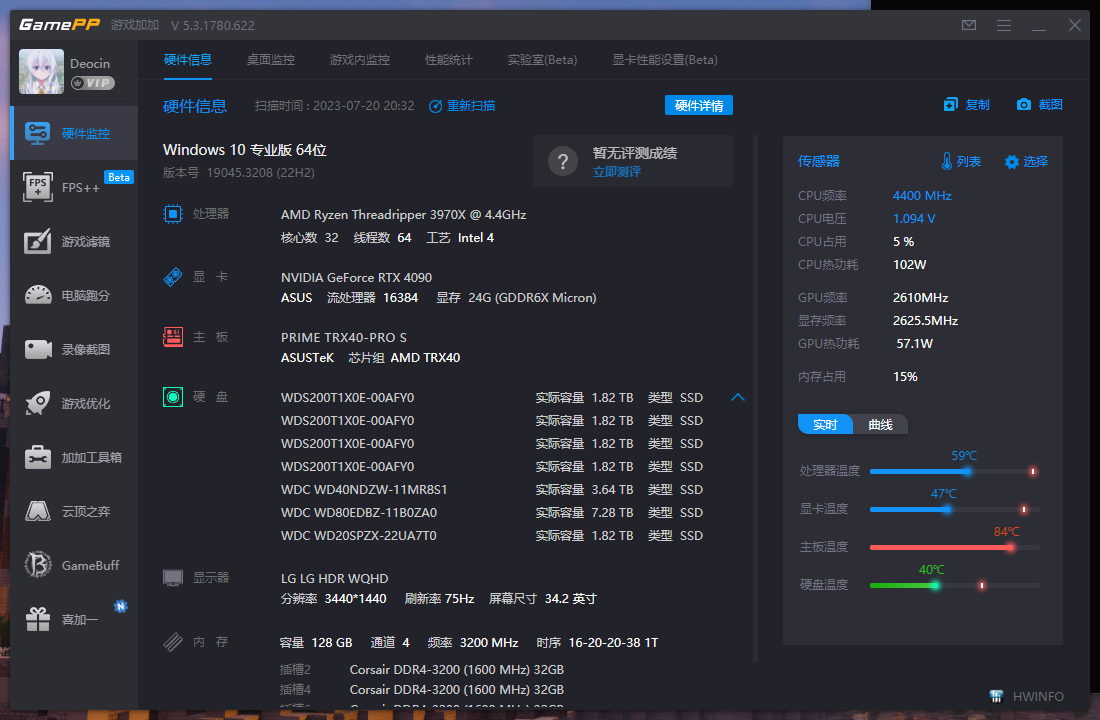Click the hardware list vertical scrollbar
Screen dimensions: 1100x720
(756, 398)
